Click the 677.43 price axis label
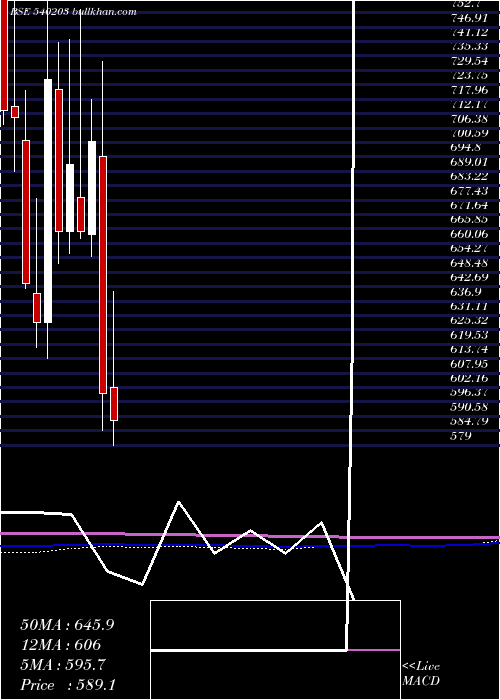The image size is (500, 700). (x=470, y=191)
